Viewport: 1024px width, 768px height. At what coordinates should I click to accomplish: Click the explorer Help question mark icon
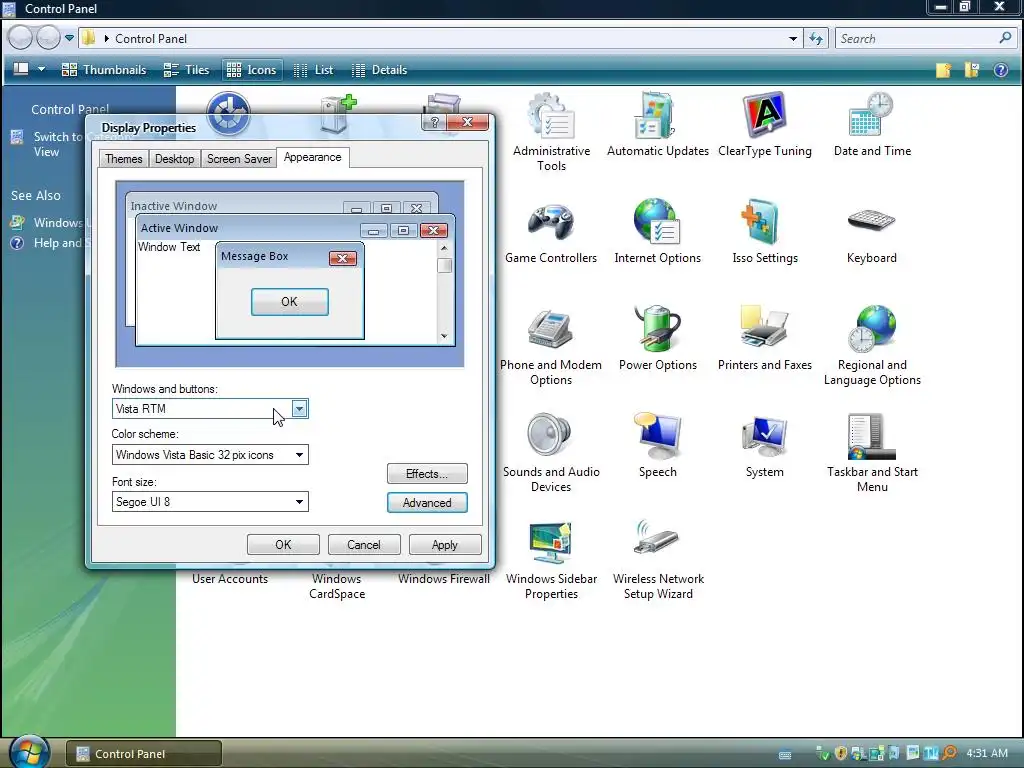1000,70
